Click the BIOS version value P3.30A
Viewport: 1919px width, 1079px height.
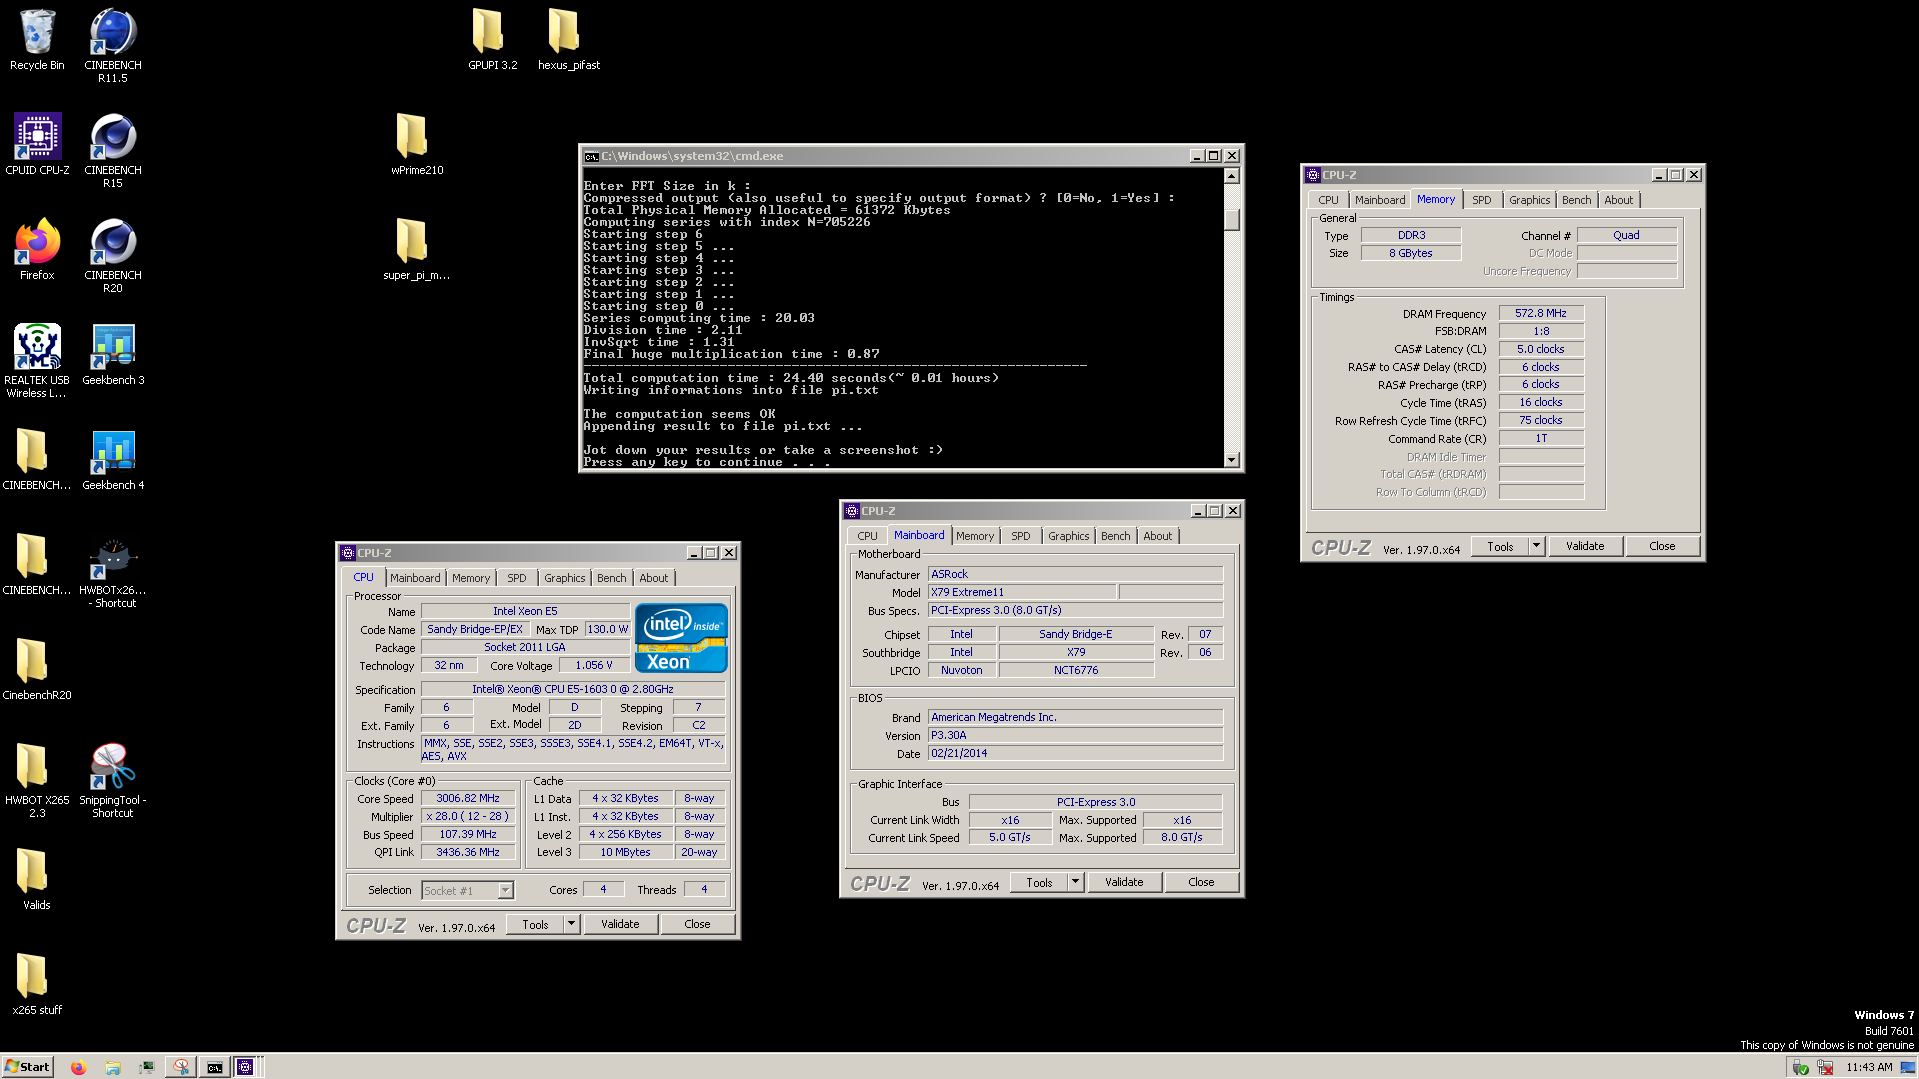[x=1075, y=735]
